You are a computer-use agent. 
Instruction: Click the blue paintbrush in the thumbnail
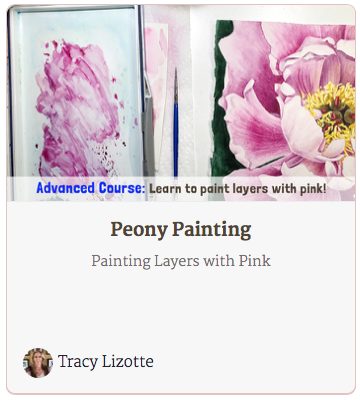(x=176, y=122)
